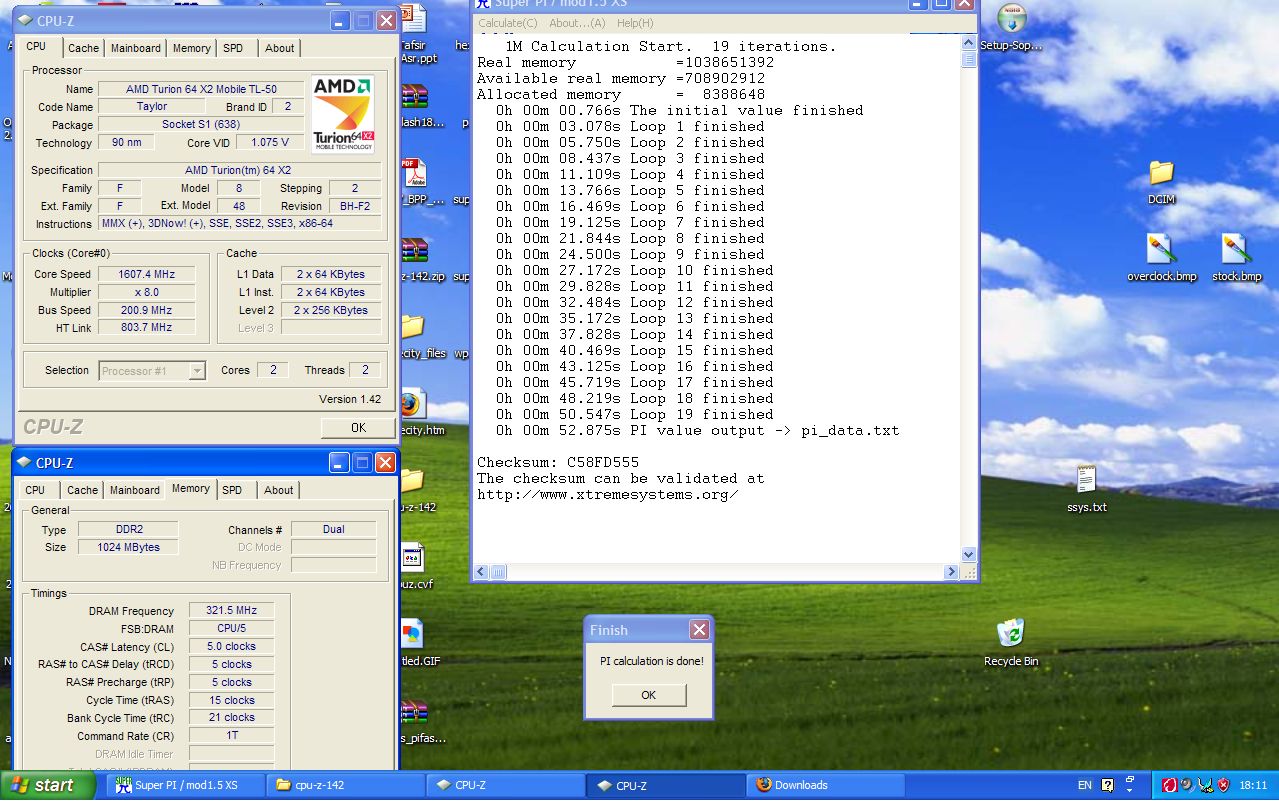Click OK in upper CPU-Z window
The height and width of the screenshot is (801, 1279).
[358, 428]
